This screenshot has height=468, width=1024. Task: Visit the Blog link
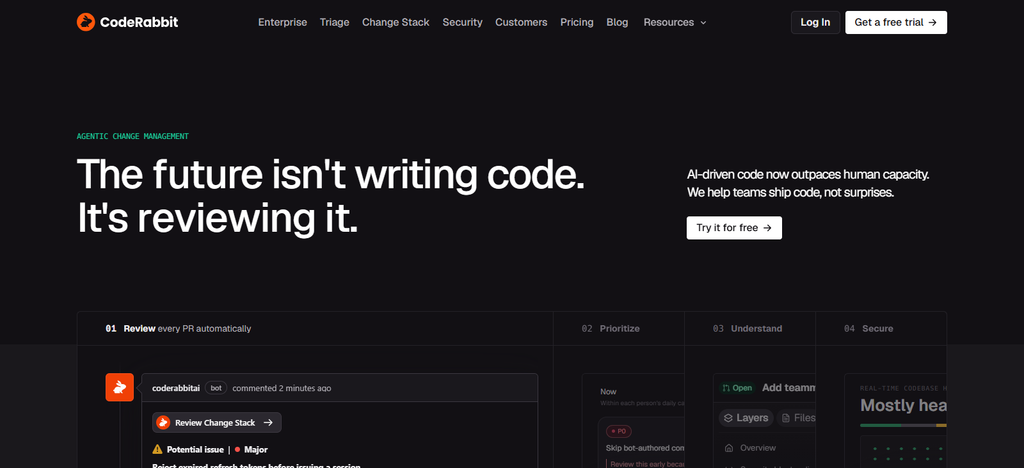[x=617, y=22]
